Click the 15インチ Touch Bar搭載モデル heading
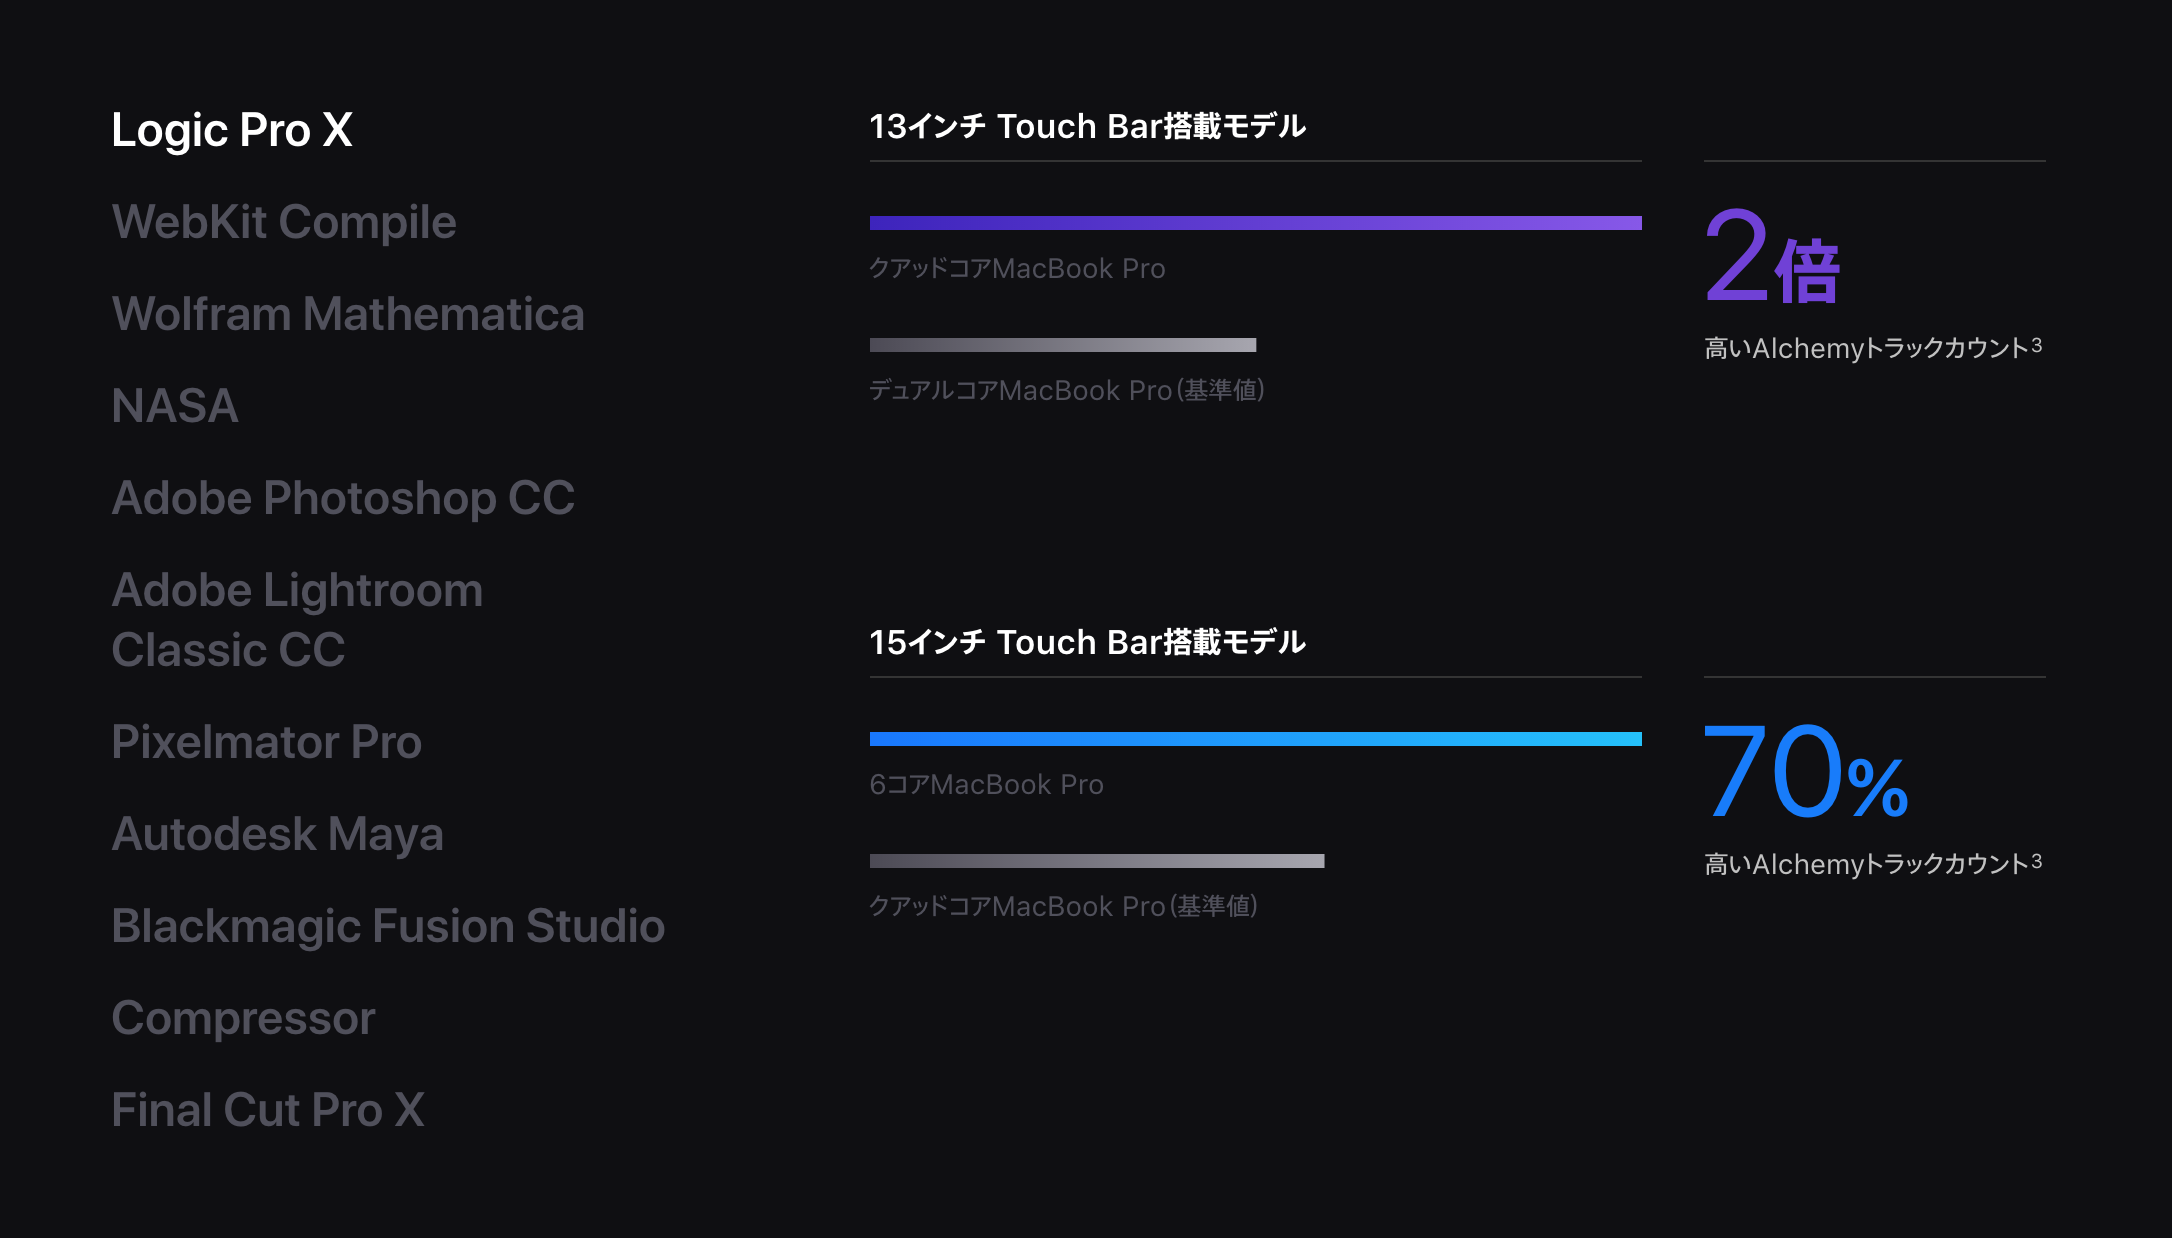2172x1238 pixels. coord(1088,643)
